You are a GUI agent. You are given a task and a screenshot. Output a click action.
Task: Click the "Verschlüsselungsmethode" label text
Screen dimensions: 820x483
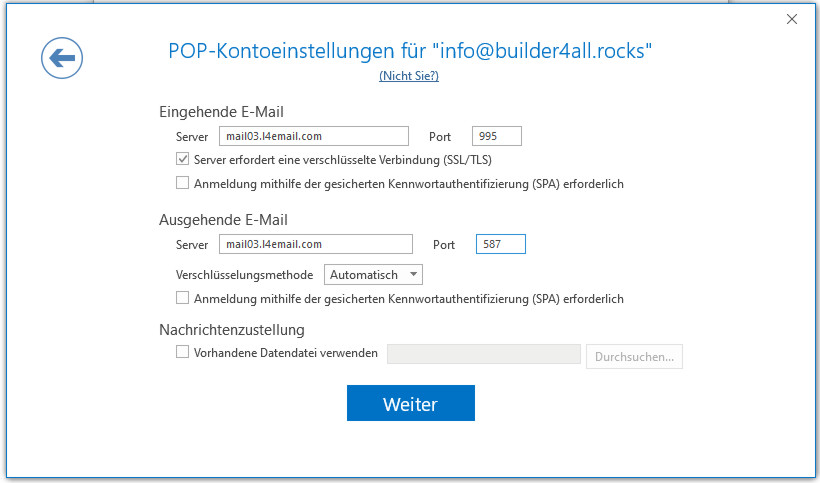244,274
